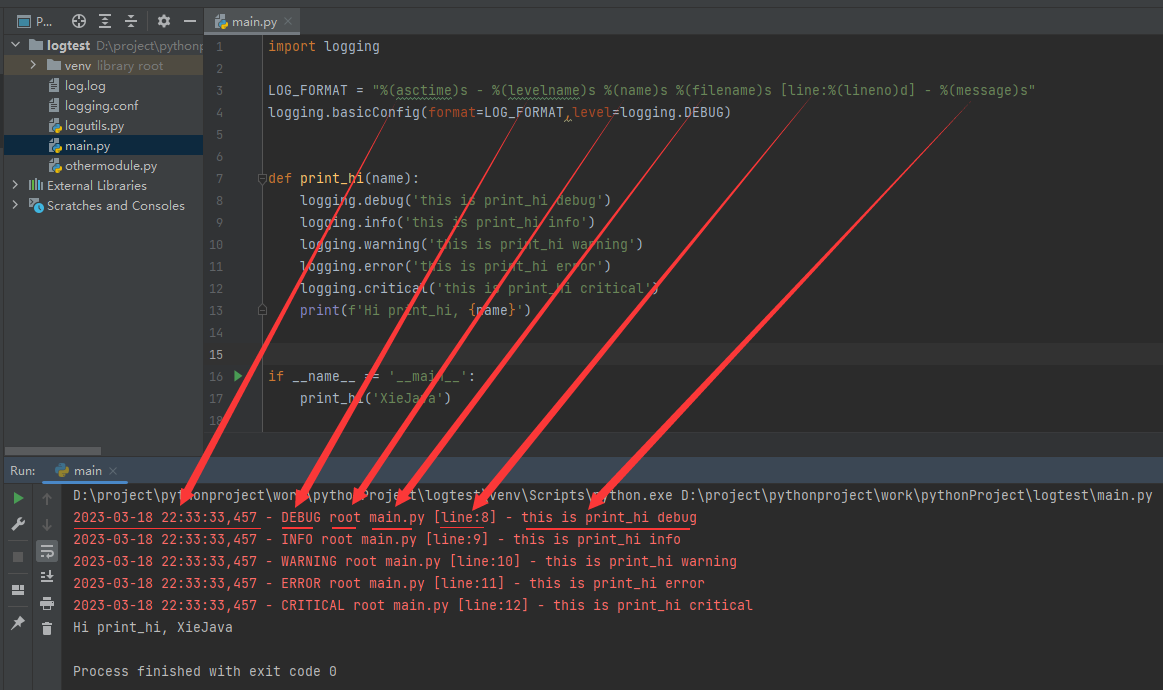Click Expand All in the Project toolbar
The width and height of the screenshot is (1163, 690).
coord(105,21)
